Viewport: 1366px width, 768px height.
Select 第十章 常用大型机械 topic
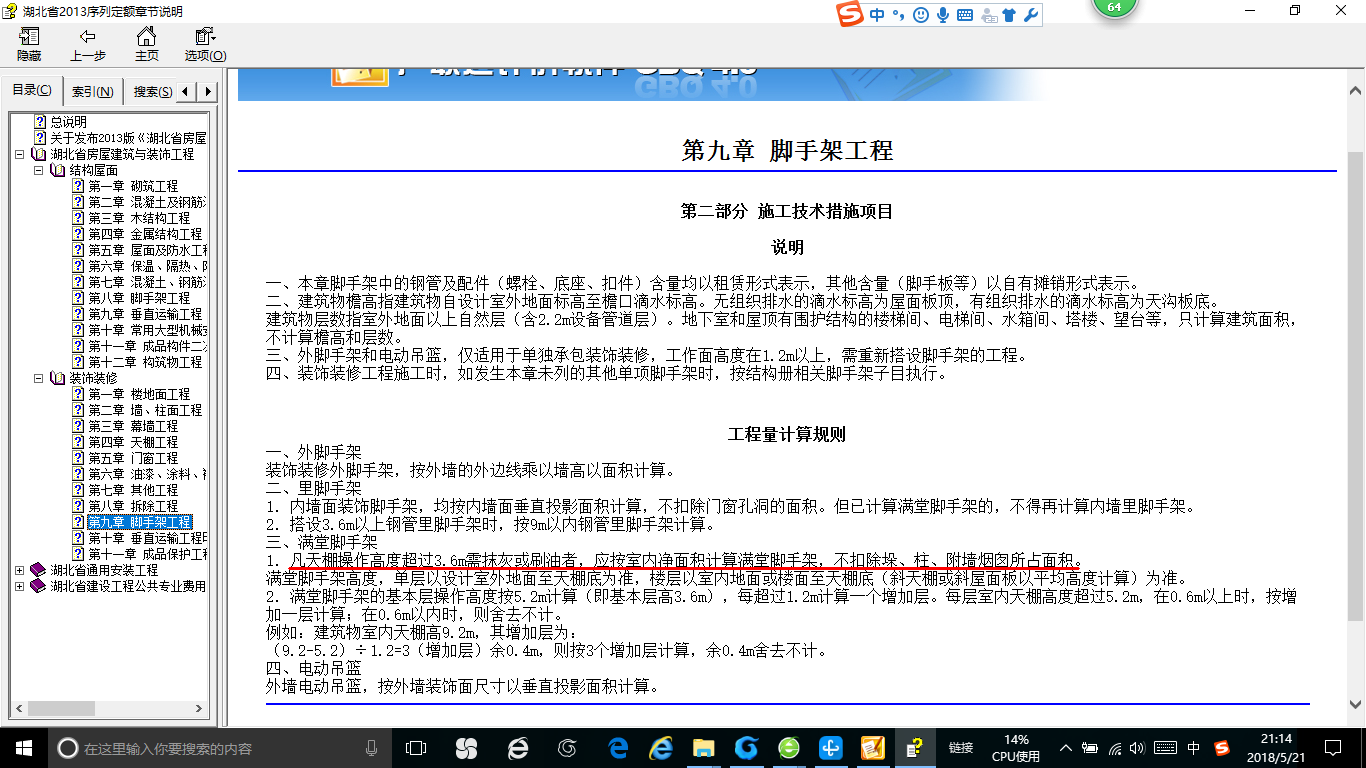coord(147,330)
